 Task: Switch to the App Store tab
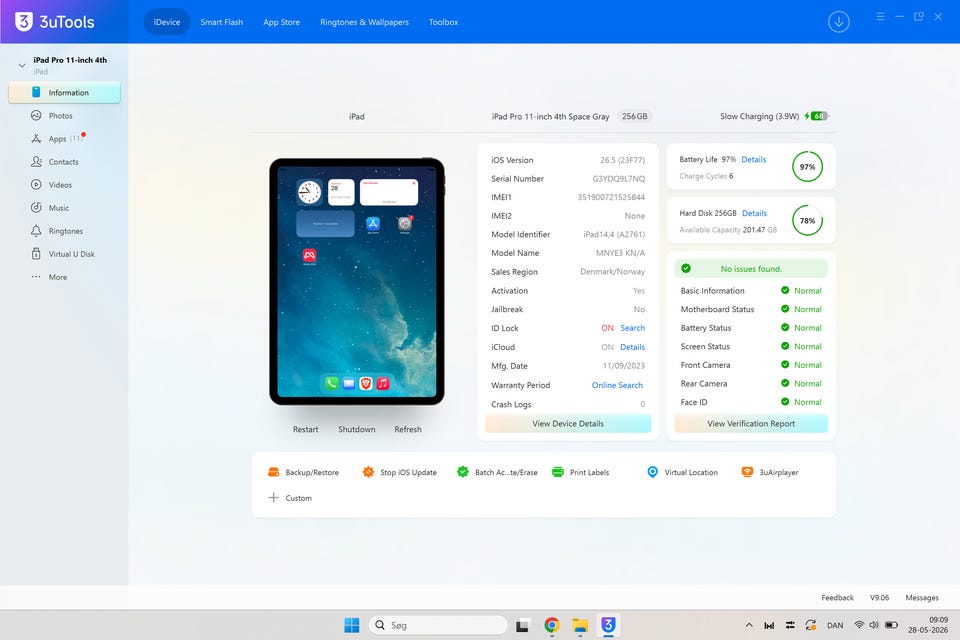click(282, 22)
